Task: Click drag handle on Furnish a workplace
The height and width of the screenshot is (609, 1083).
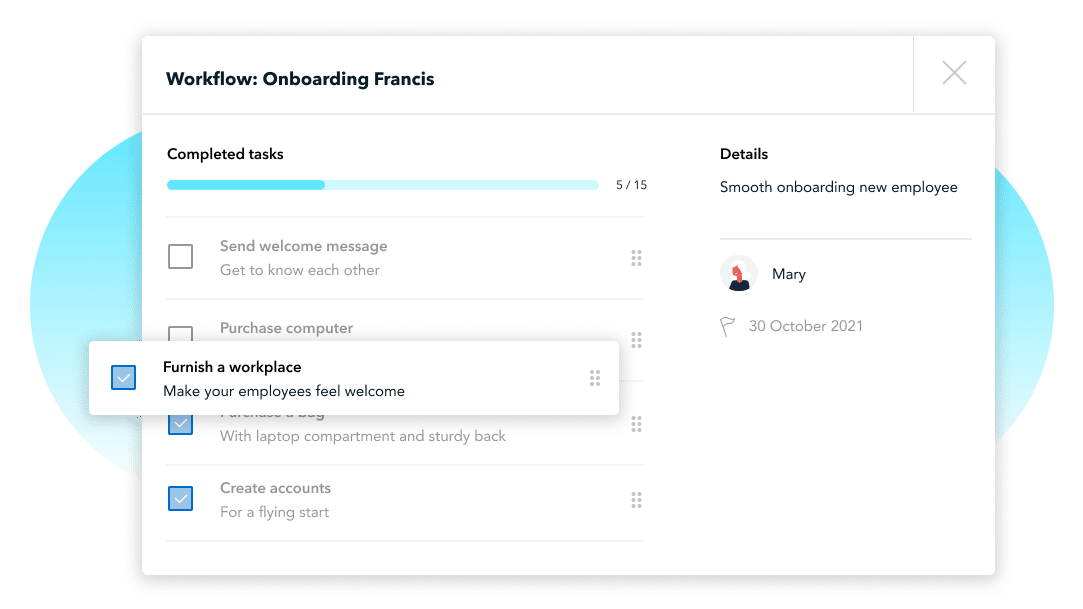Action: tap(595, 378)
